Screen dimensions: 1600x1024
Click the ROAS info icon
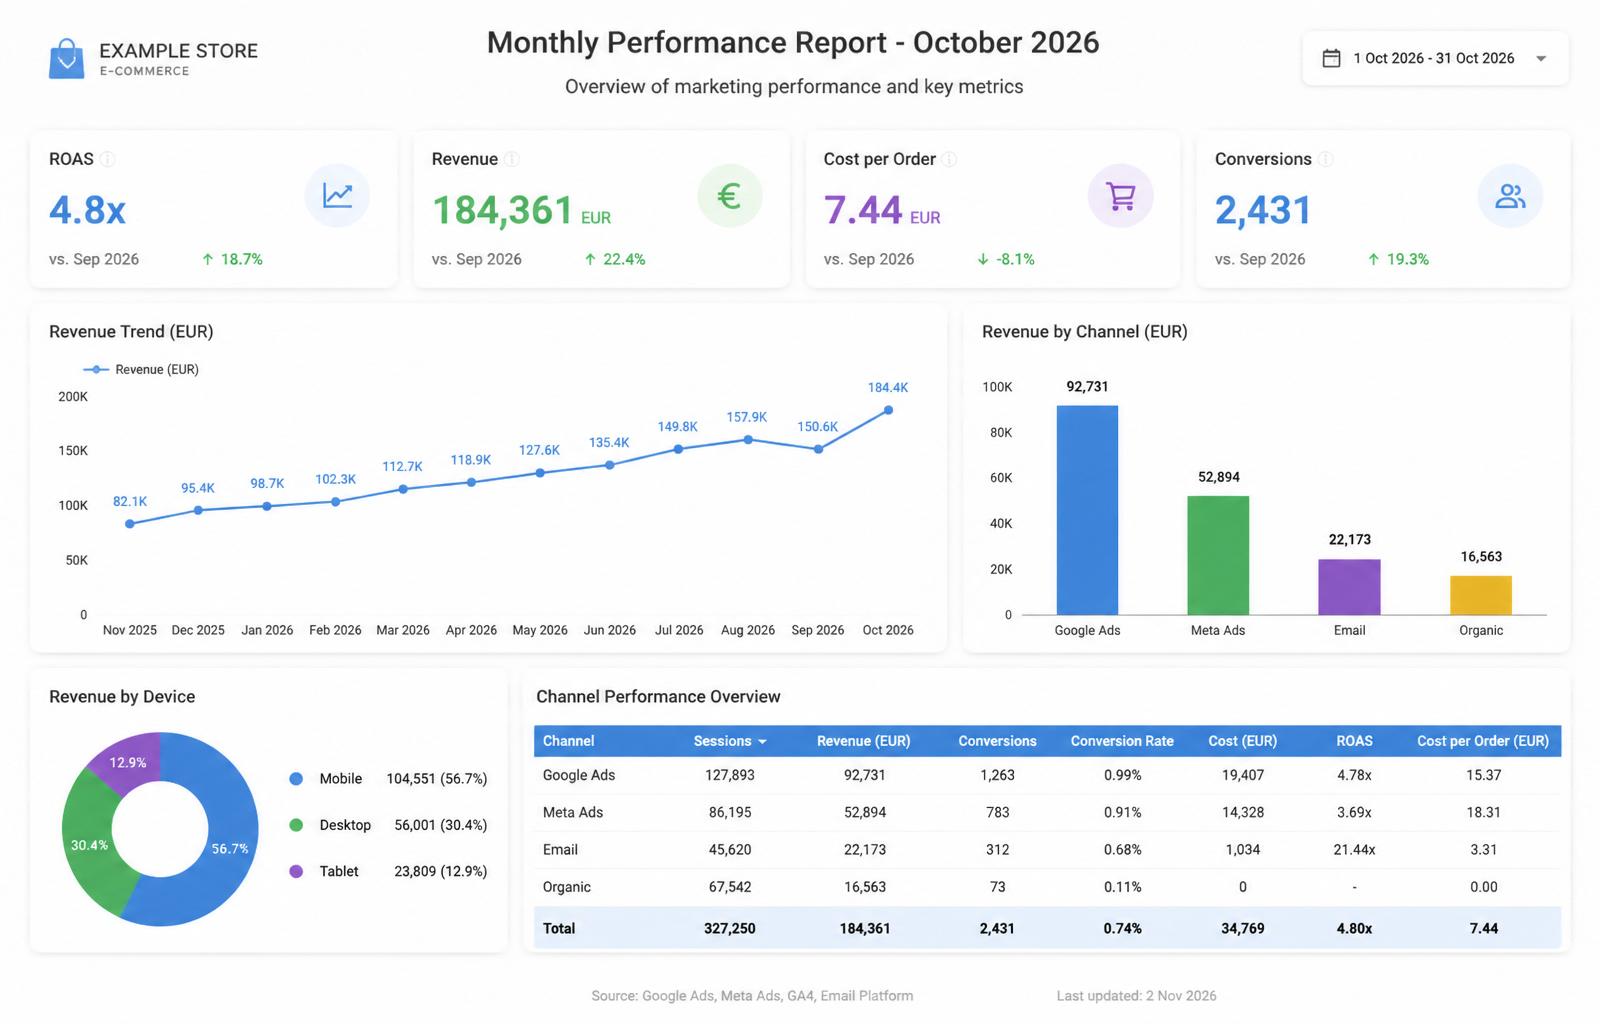(x=107, y=159)
